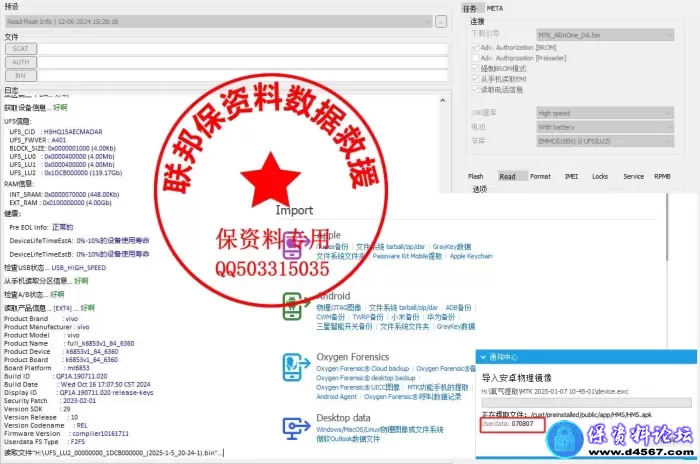700x464 pixels.
Task: Toggle the 强制BROM模式 checkbox
Action: click(x=475, y=68)
